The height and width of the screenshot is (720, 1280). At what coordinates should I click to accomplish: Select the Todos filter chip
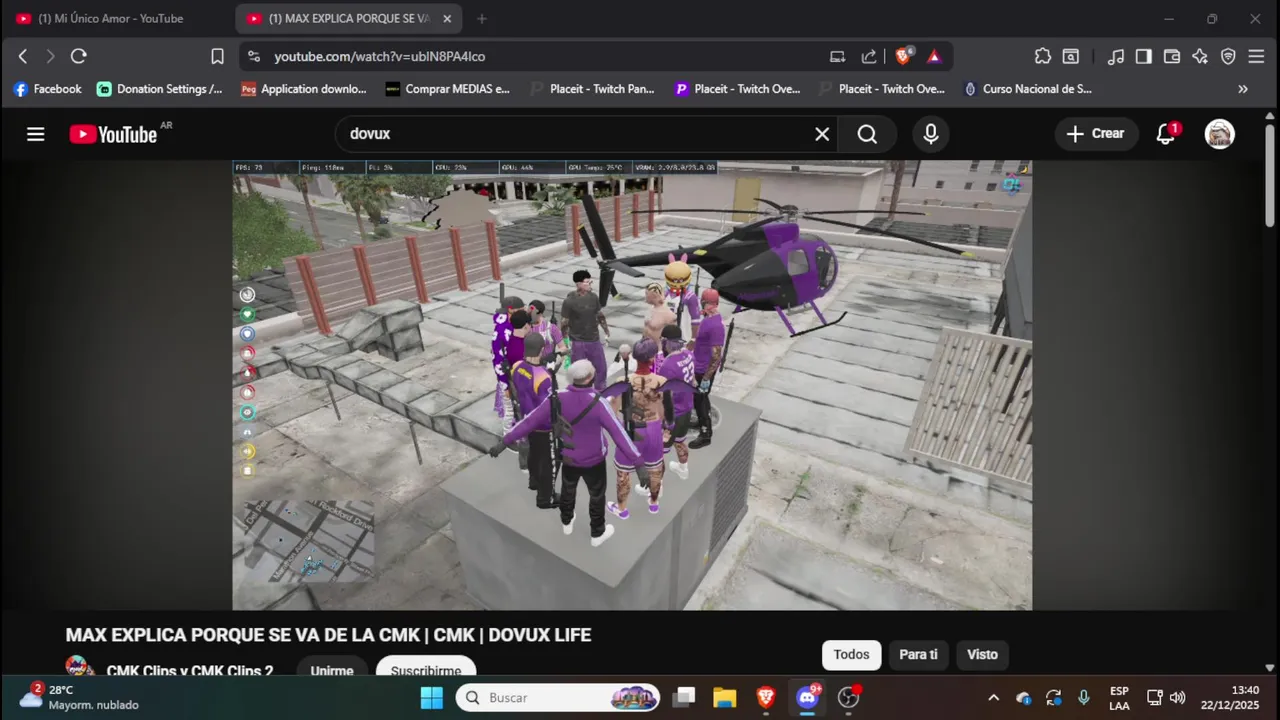pyautogui.click(x=851, y=655)
